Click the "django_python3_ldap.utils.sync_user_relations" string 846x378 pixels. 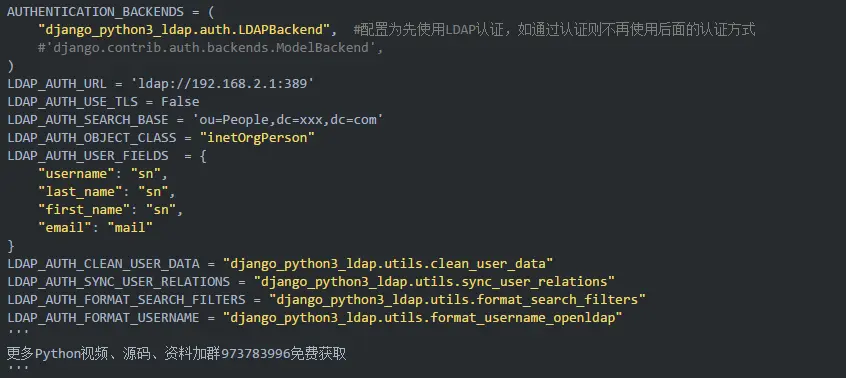[434, 281]
